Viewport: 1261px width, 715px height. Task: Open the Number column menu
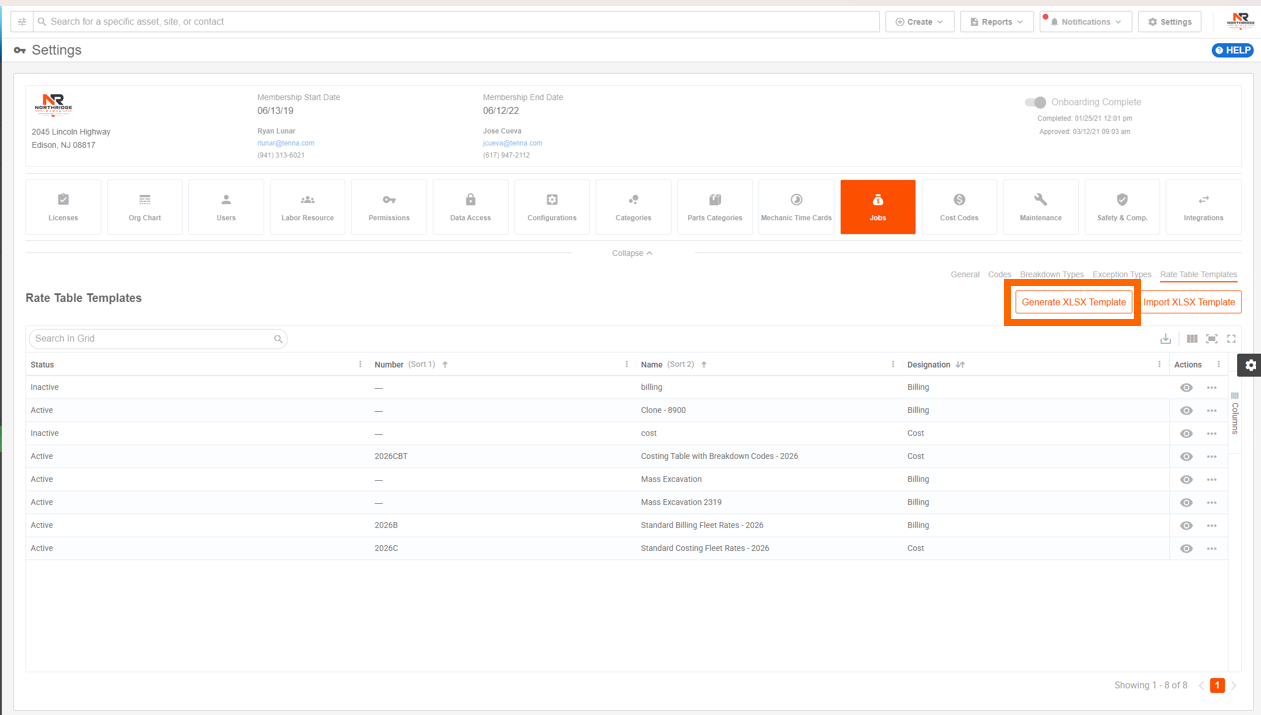(x=627, y=365)
